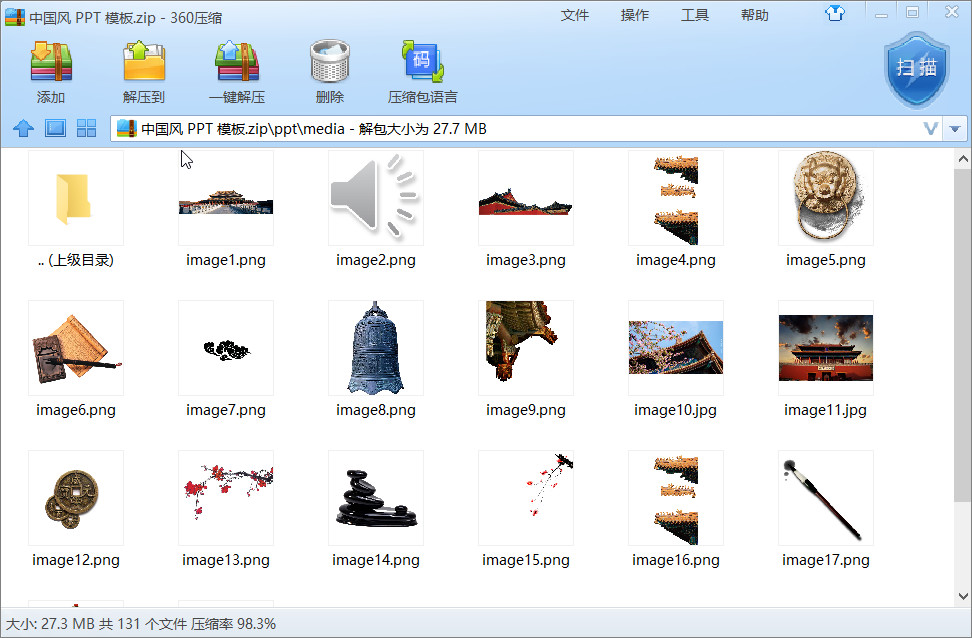Open the 文件 menu

pos(575,16)
